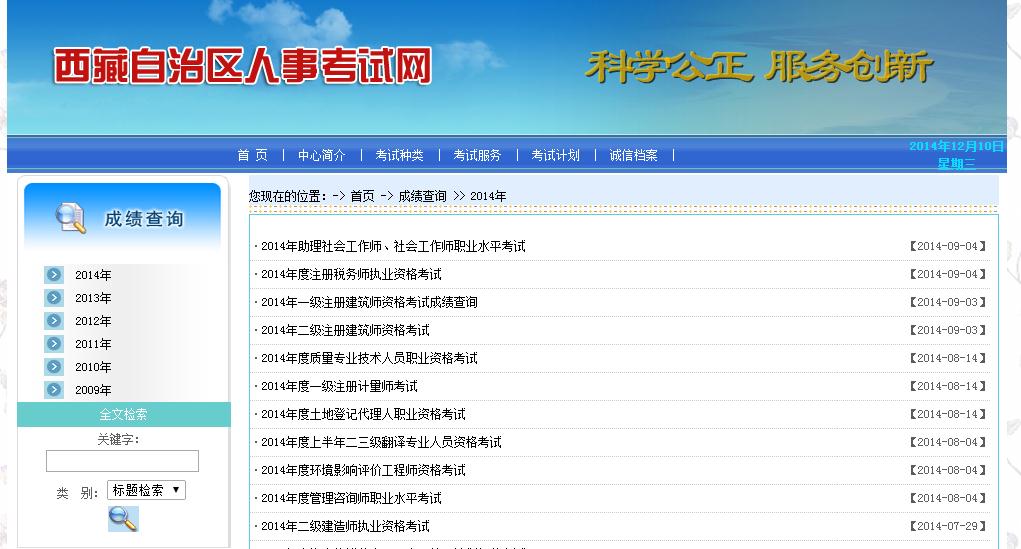Image resolution: width=1021 pixels, height=549 pixels.
Task: Focus the 关键字 keyword input field
Action: [122, 461]
